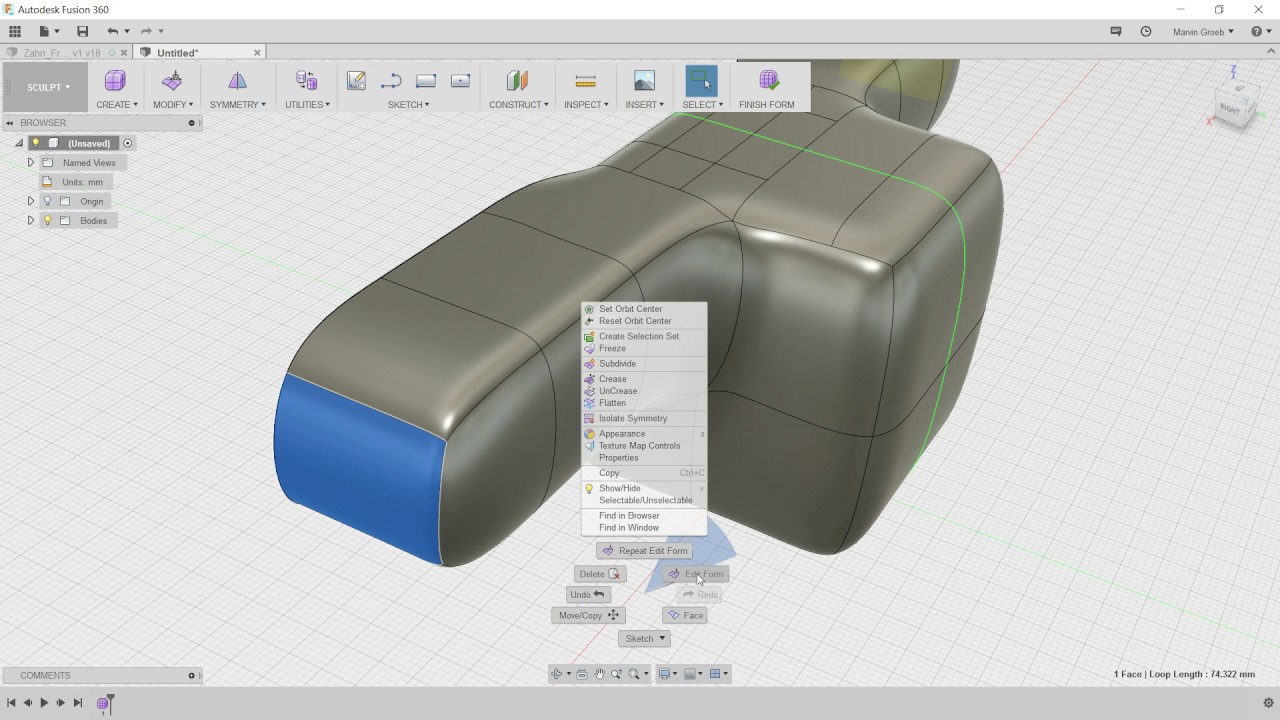Click the Display Settings monitor icon
Viewport: 1280px width, 720px height.
(664, 674)
